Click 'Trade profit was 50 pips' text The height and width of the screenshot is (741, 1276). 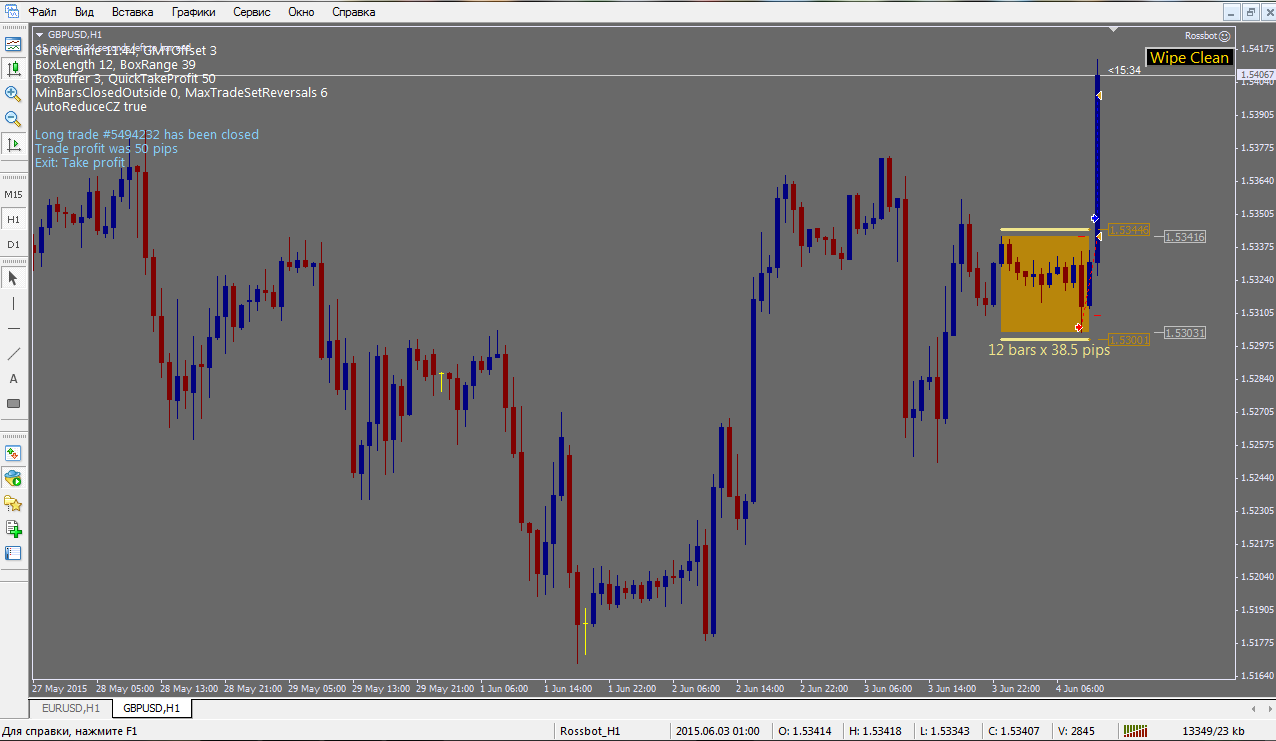pyautogui.click(x=106, y=149)
